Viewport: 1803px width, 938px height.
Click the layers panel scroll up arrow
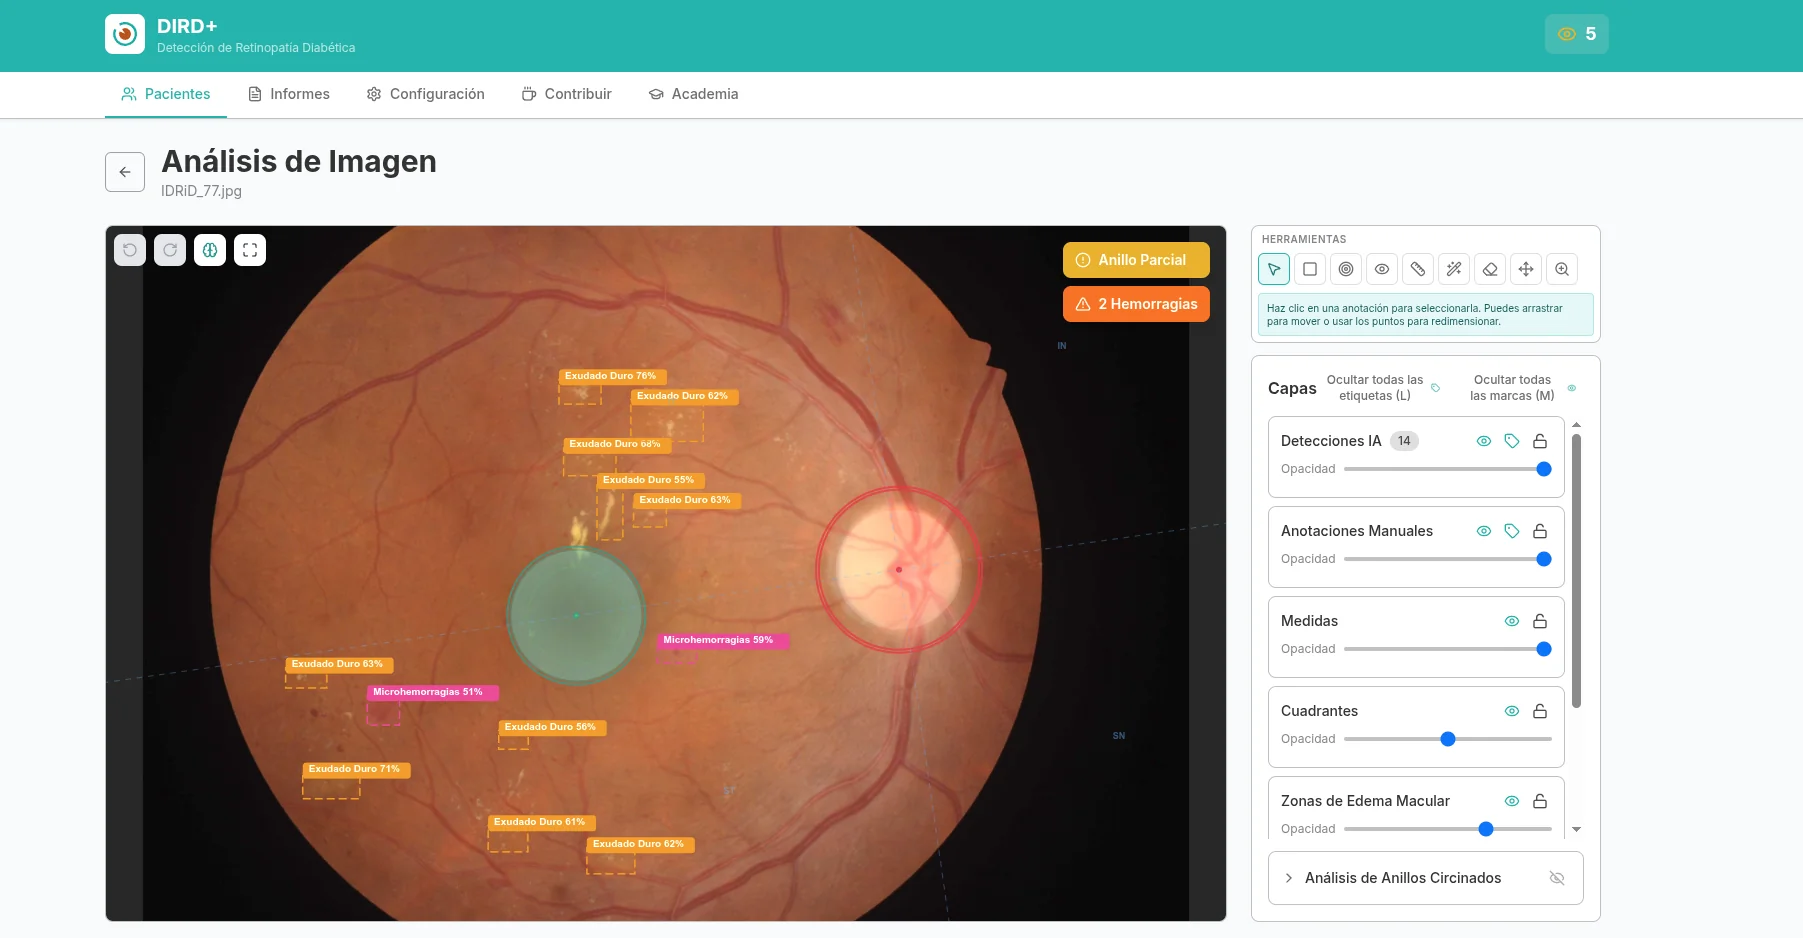point(1577,425)
